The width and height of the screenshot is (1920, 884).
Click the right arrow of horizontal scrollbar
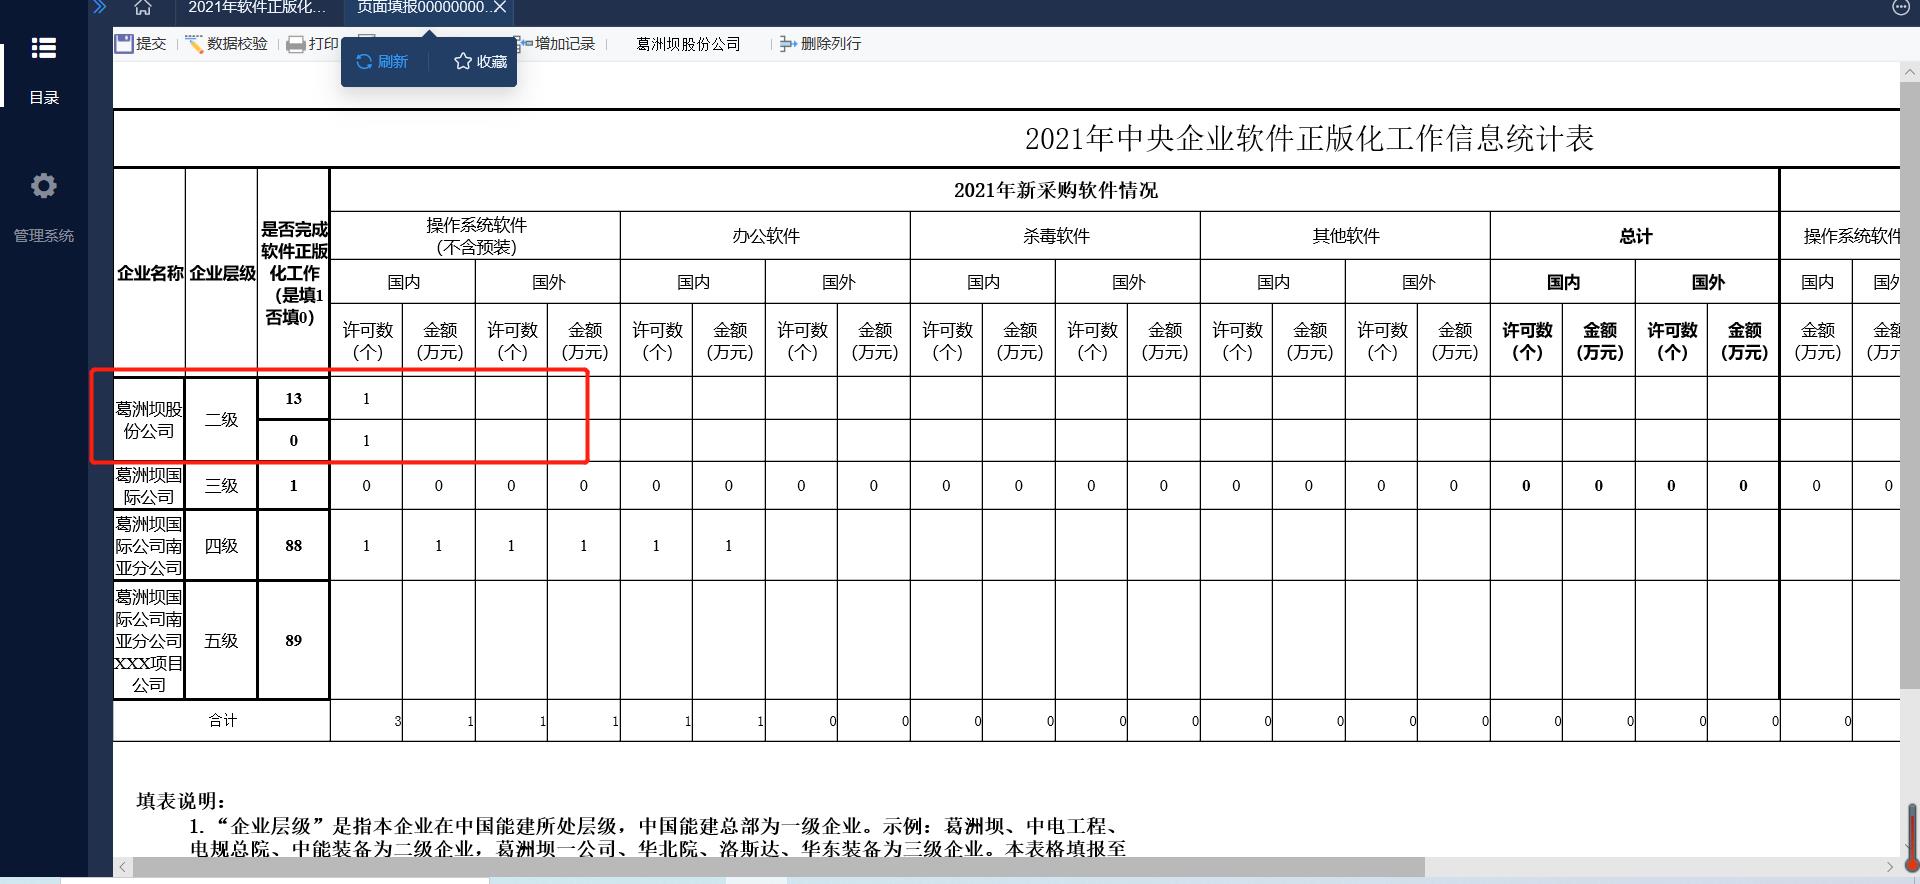click(x=1890, y=867)
